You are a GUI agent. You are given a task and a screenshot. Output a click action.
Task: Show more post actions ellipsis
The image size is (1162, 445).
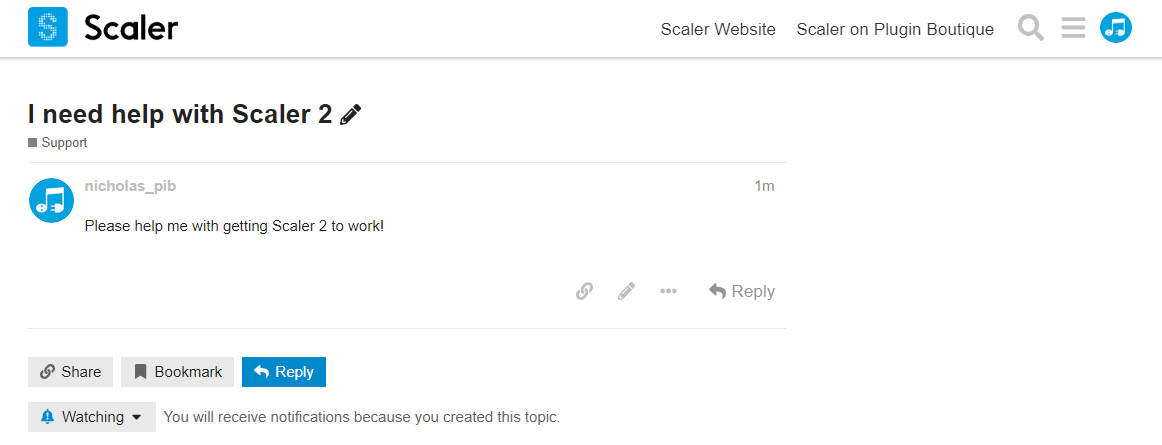(668, 291)
